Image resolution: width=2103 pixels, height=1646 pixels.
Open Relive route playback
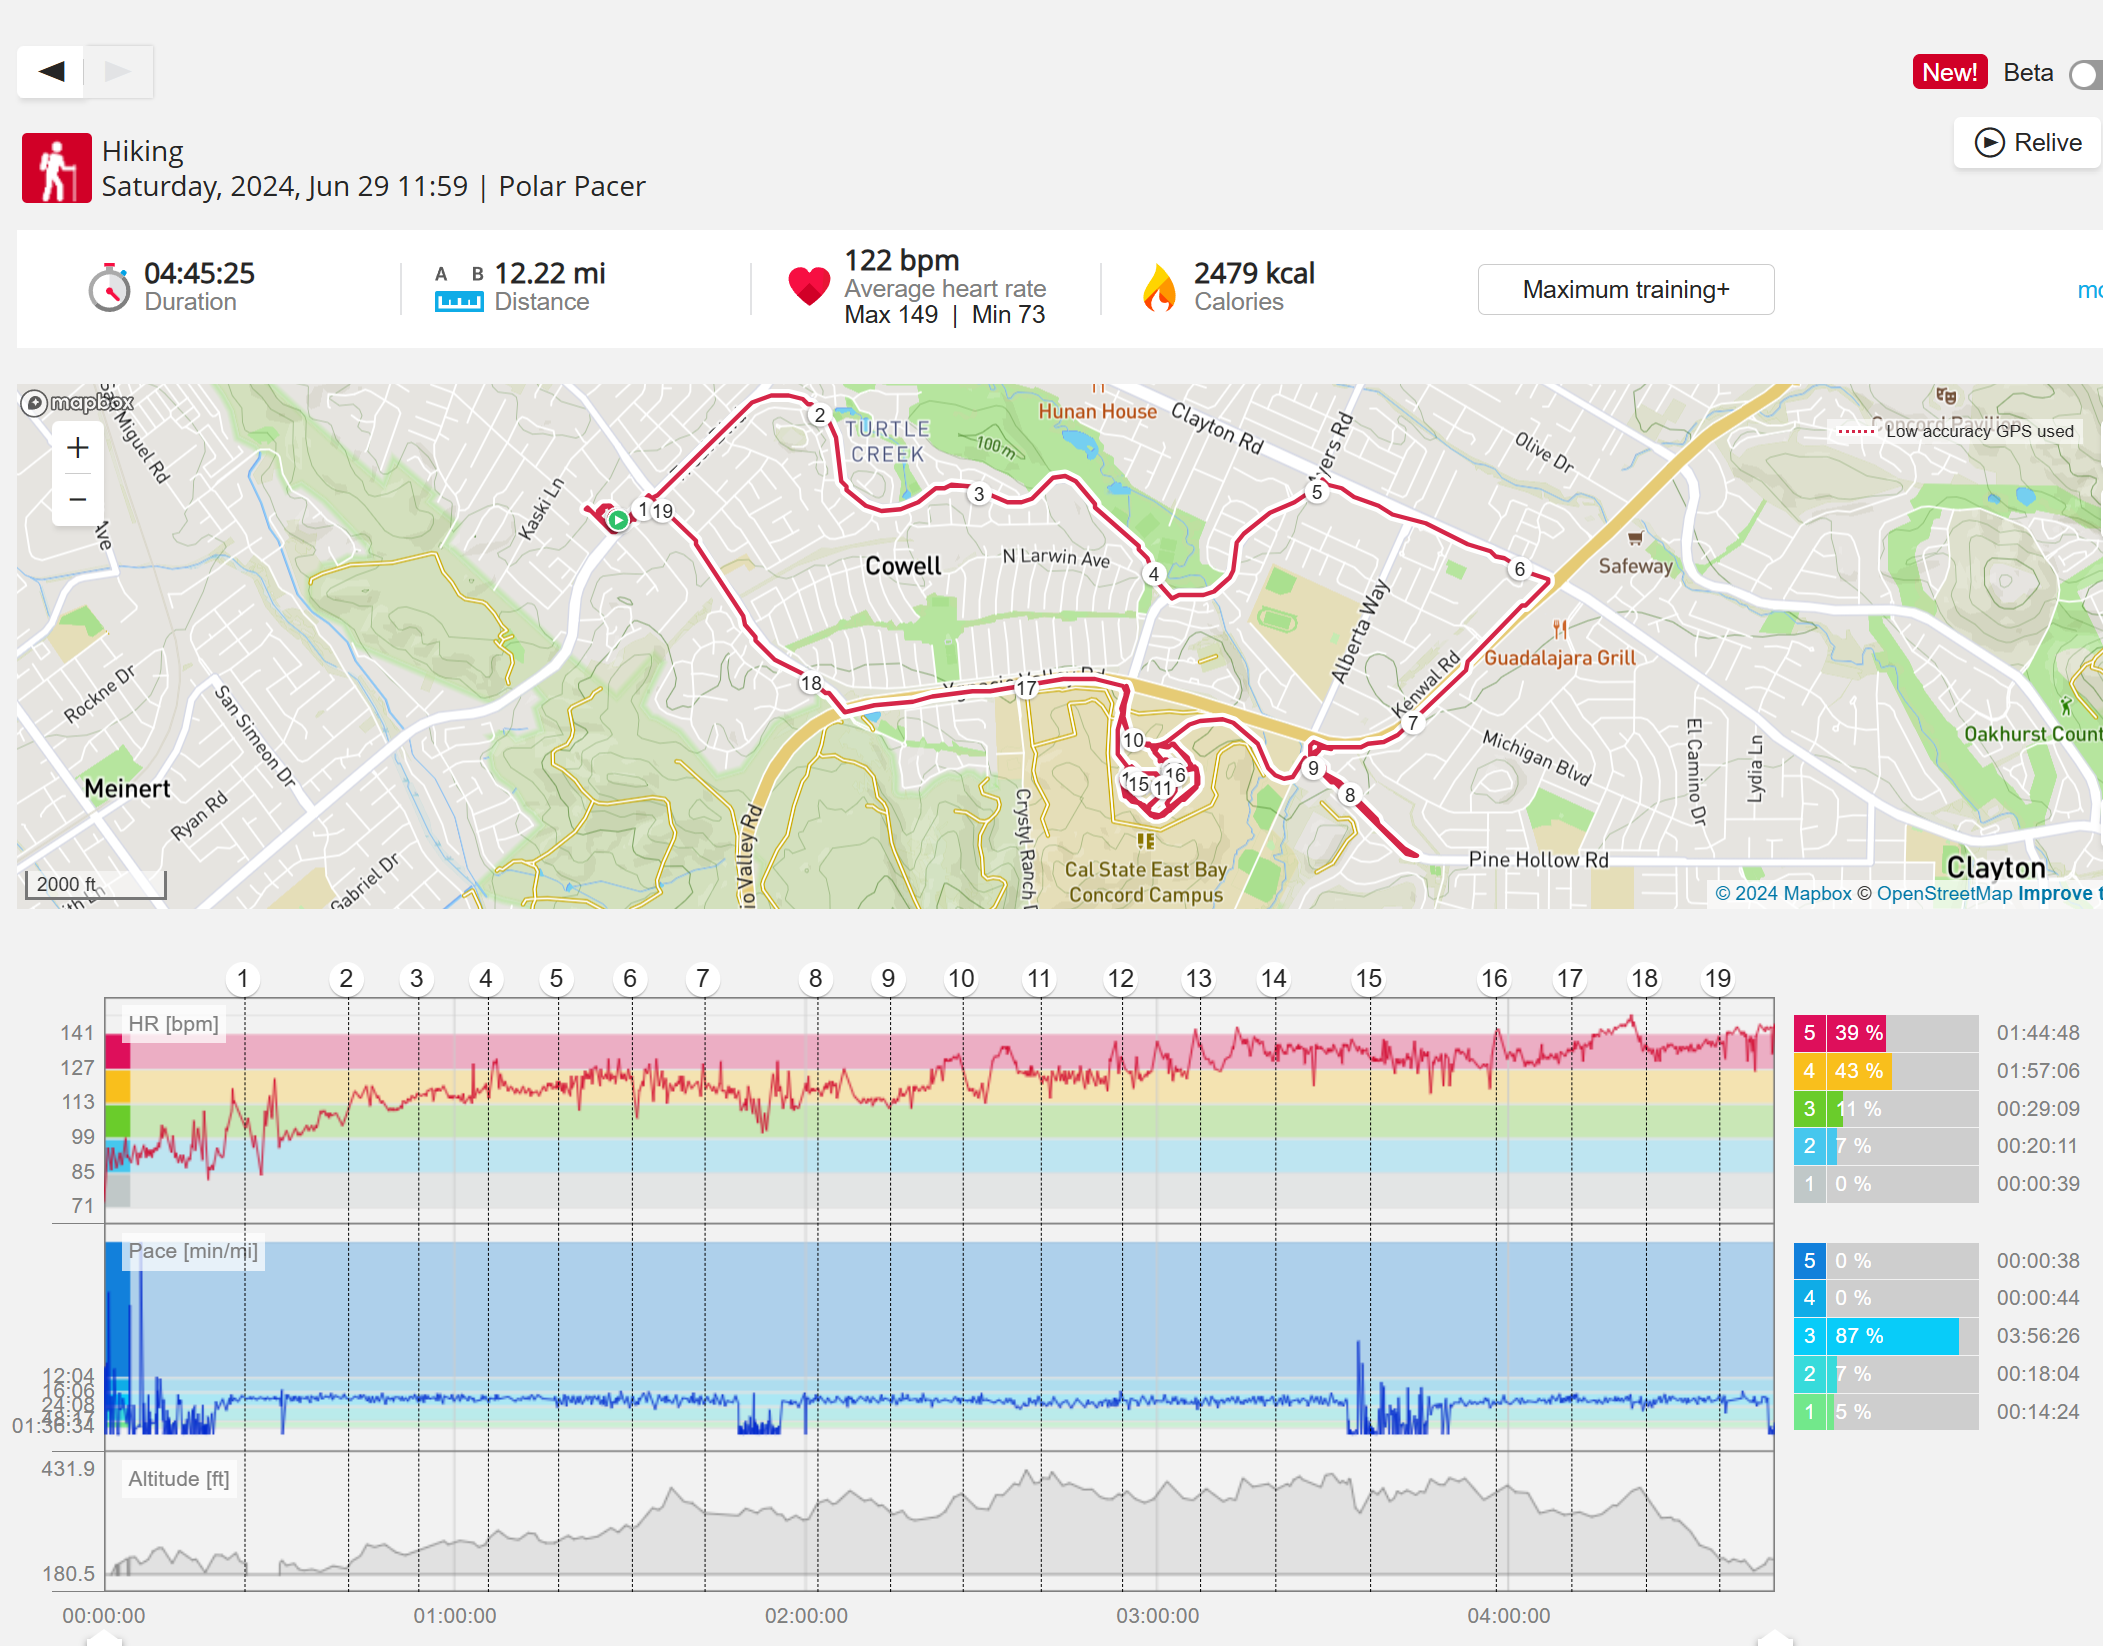pos(2028,143)
